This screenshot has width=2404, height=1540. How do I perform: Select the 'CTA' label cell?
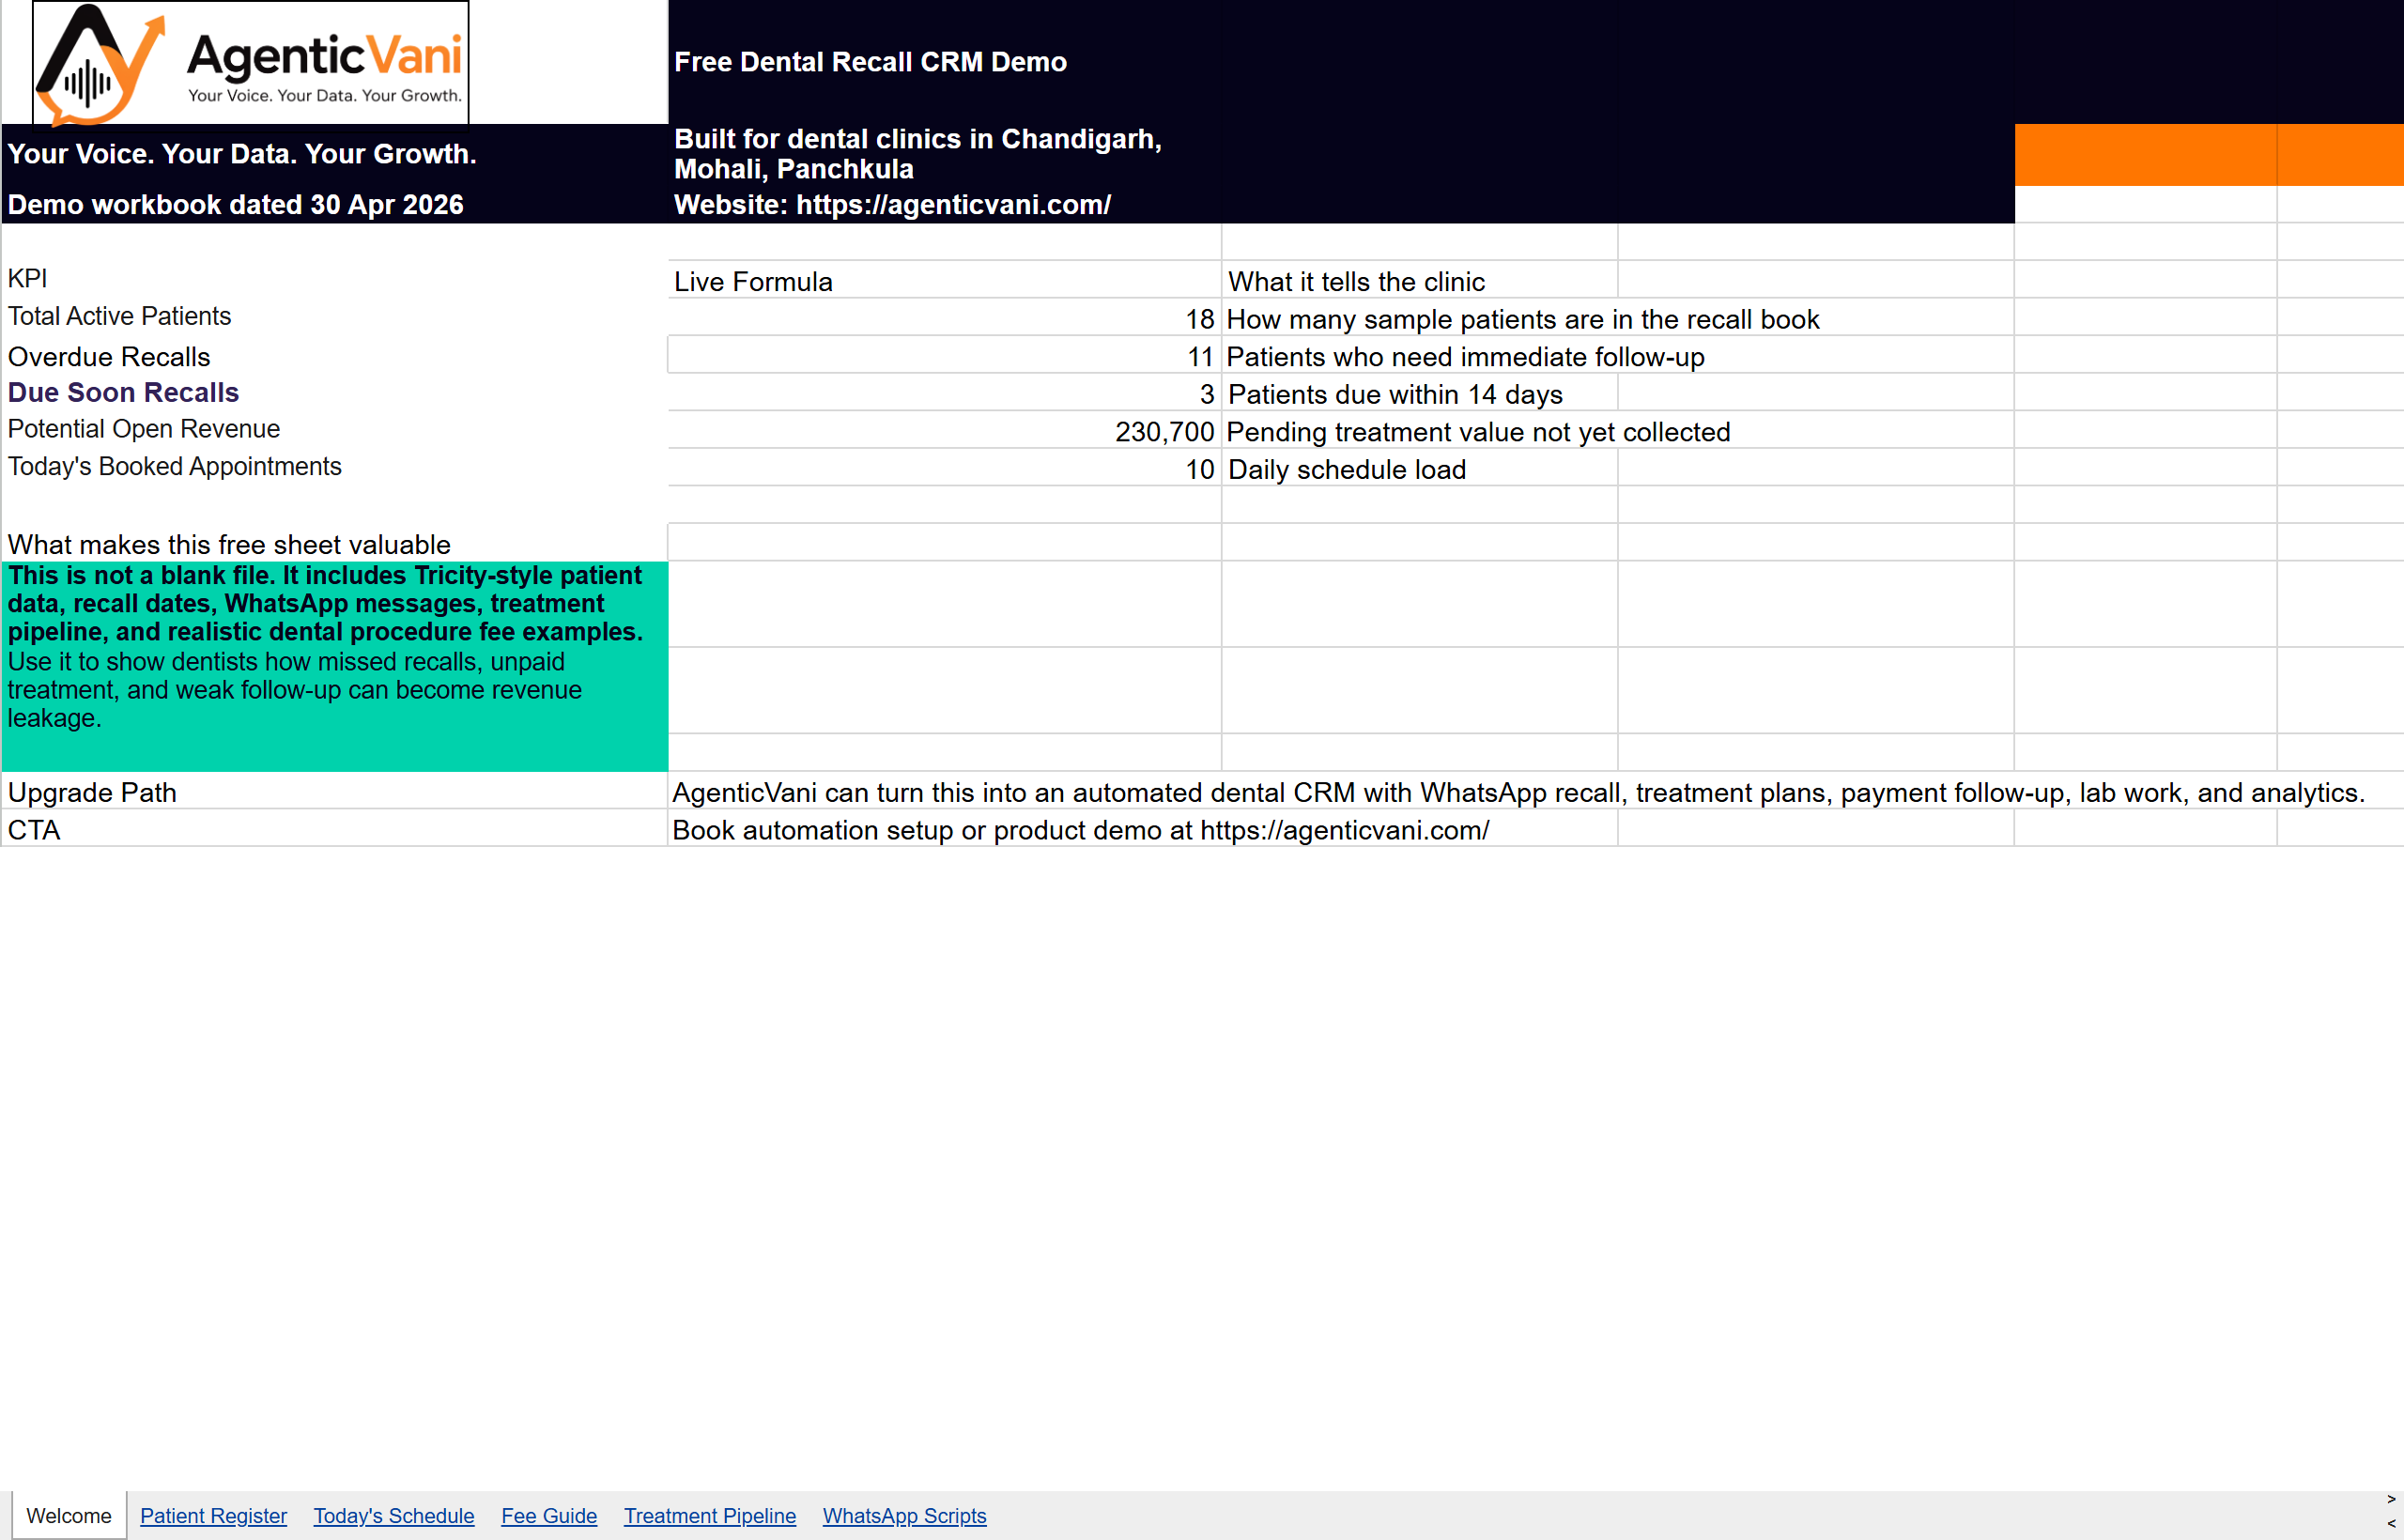click(335, 829)
